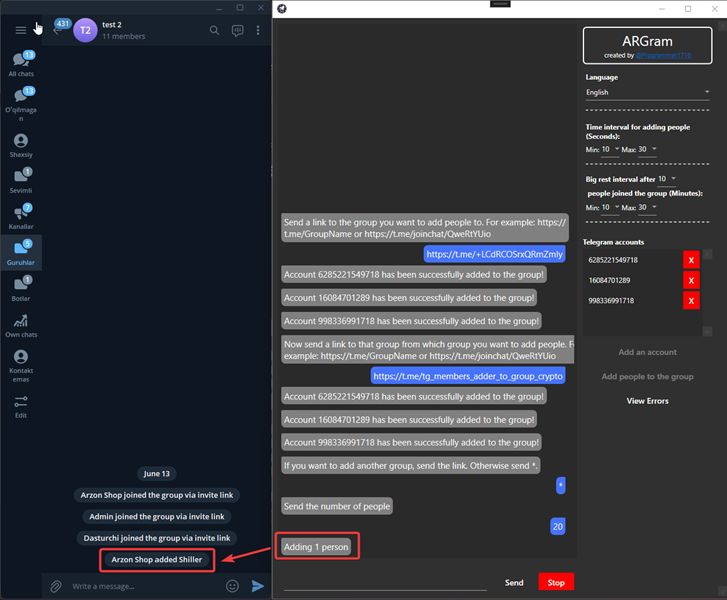
Task: Send the Telegram message with arrow icon
Action: click(x=258, y=586)
